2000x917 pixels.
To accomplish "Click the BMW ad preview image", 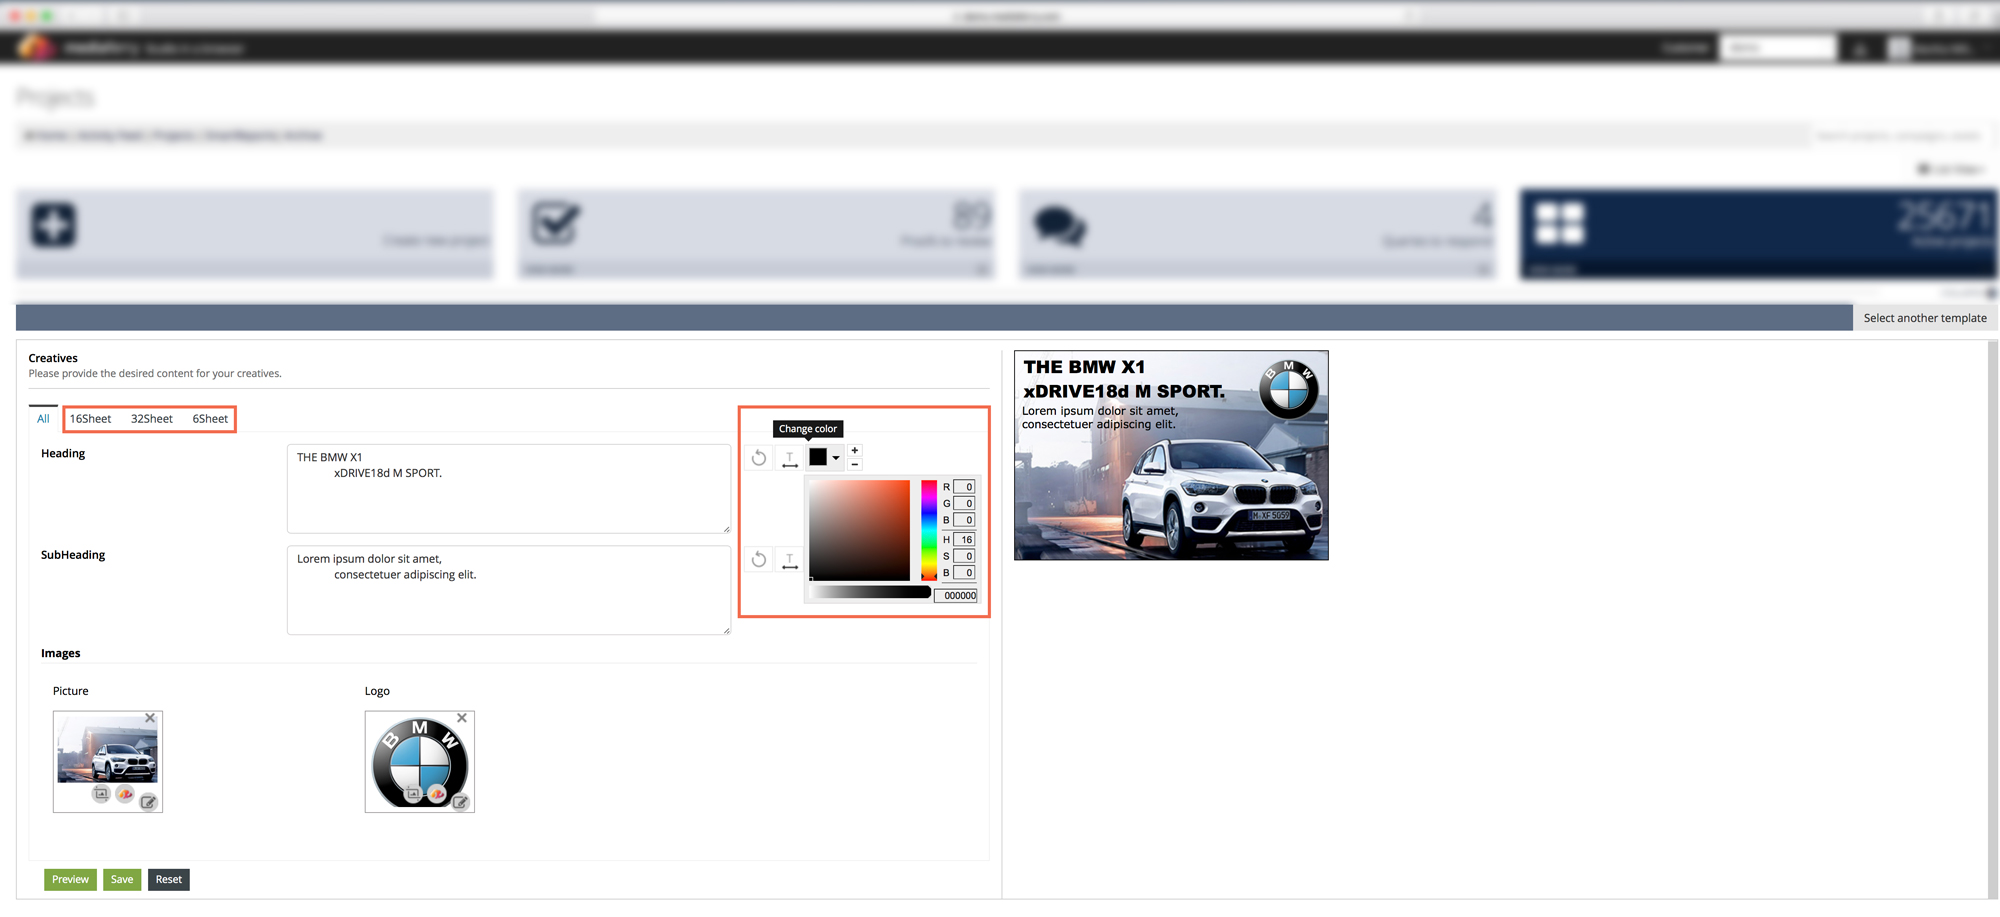I will (x=1171, y=455).
